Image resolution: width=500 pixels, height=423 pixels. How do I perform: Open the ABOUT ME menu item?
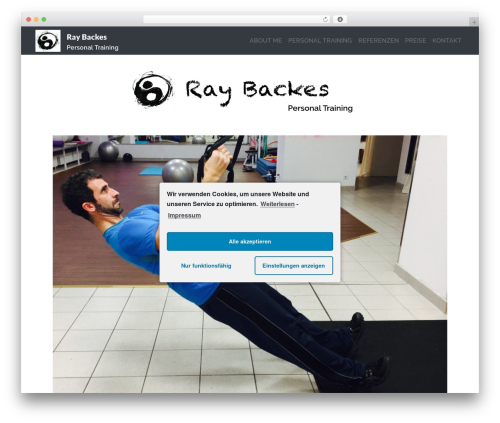point(266,41)
